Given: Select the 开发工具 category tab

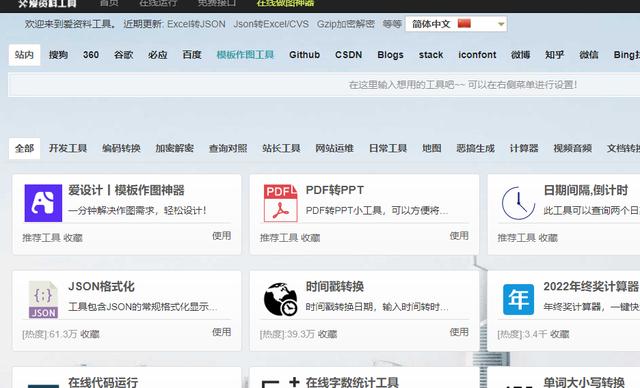Looking at the screenshot, I should 68,148.
